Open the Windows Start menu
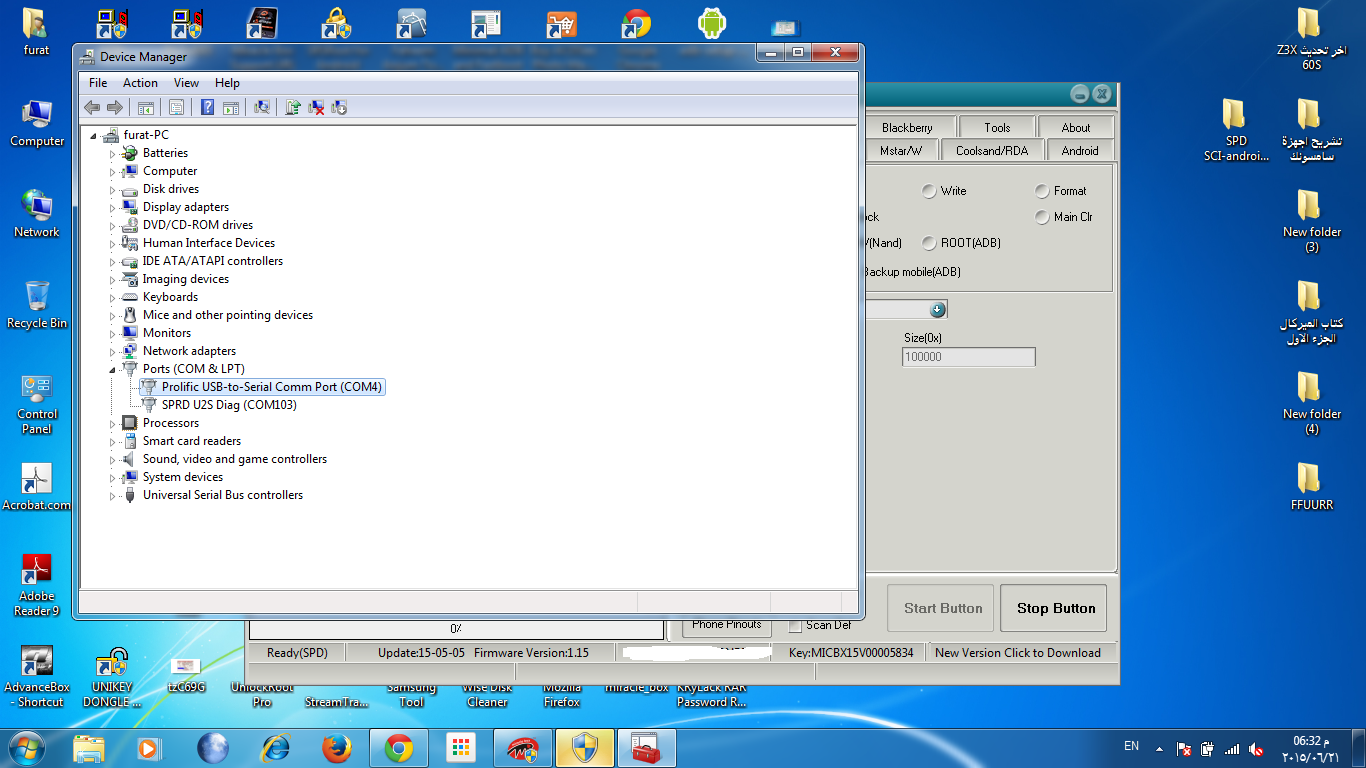The width and height of the screenshot is (1366, 768). [x=25, y=748]
